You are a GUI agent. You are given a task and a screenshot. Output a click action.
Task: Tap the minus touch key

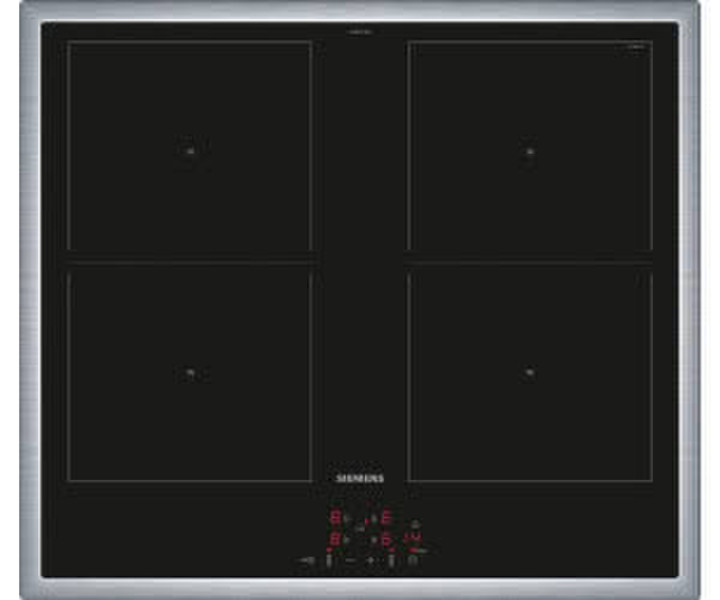point(350,560)
